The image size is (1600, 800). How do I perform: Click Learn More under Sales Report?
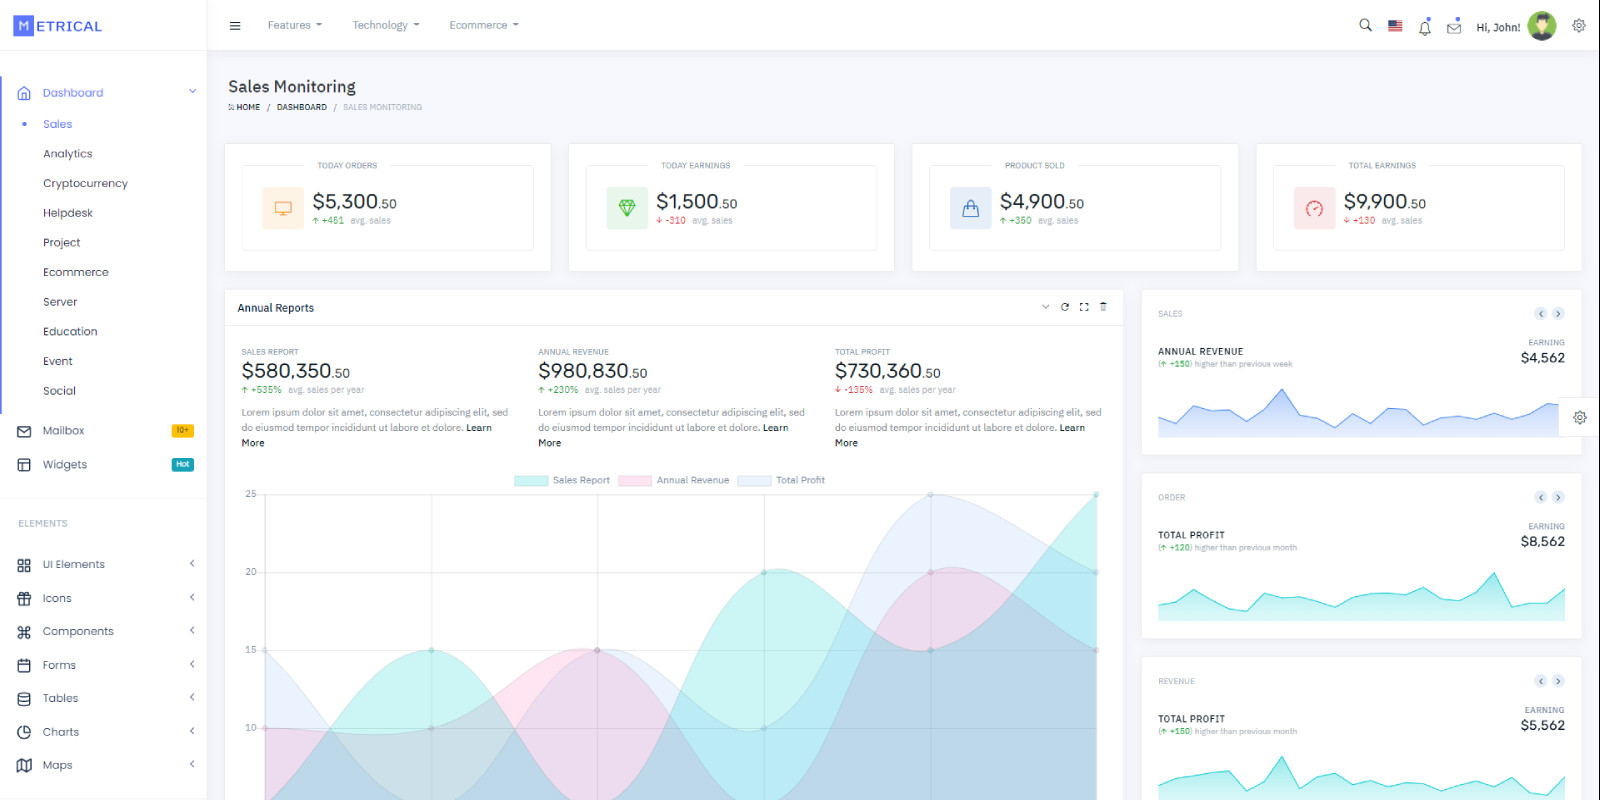point(478,428)
